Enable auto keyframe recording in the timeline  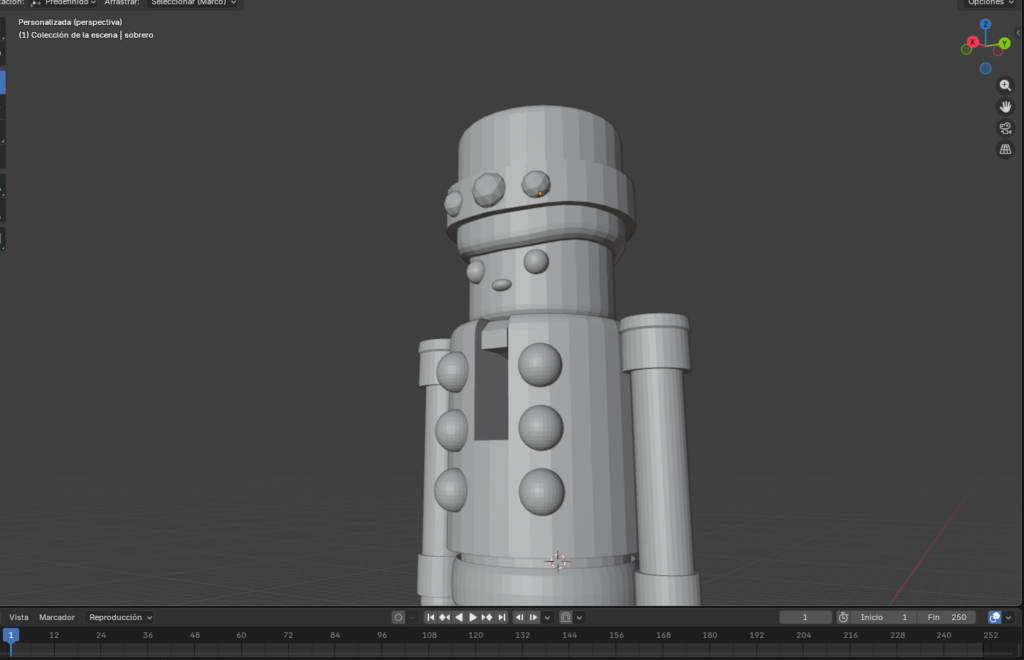pyautogui.click(x=398, y=617)
